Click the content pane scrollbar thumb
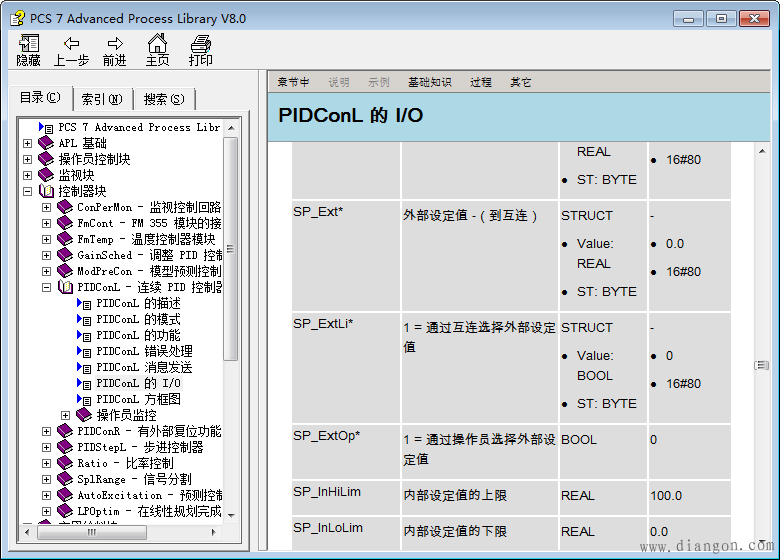This screenshot has height=560, width=780. pyautogui.click(x=762, y=366)
